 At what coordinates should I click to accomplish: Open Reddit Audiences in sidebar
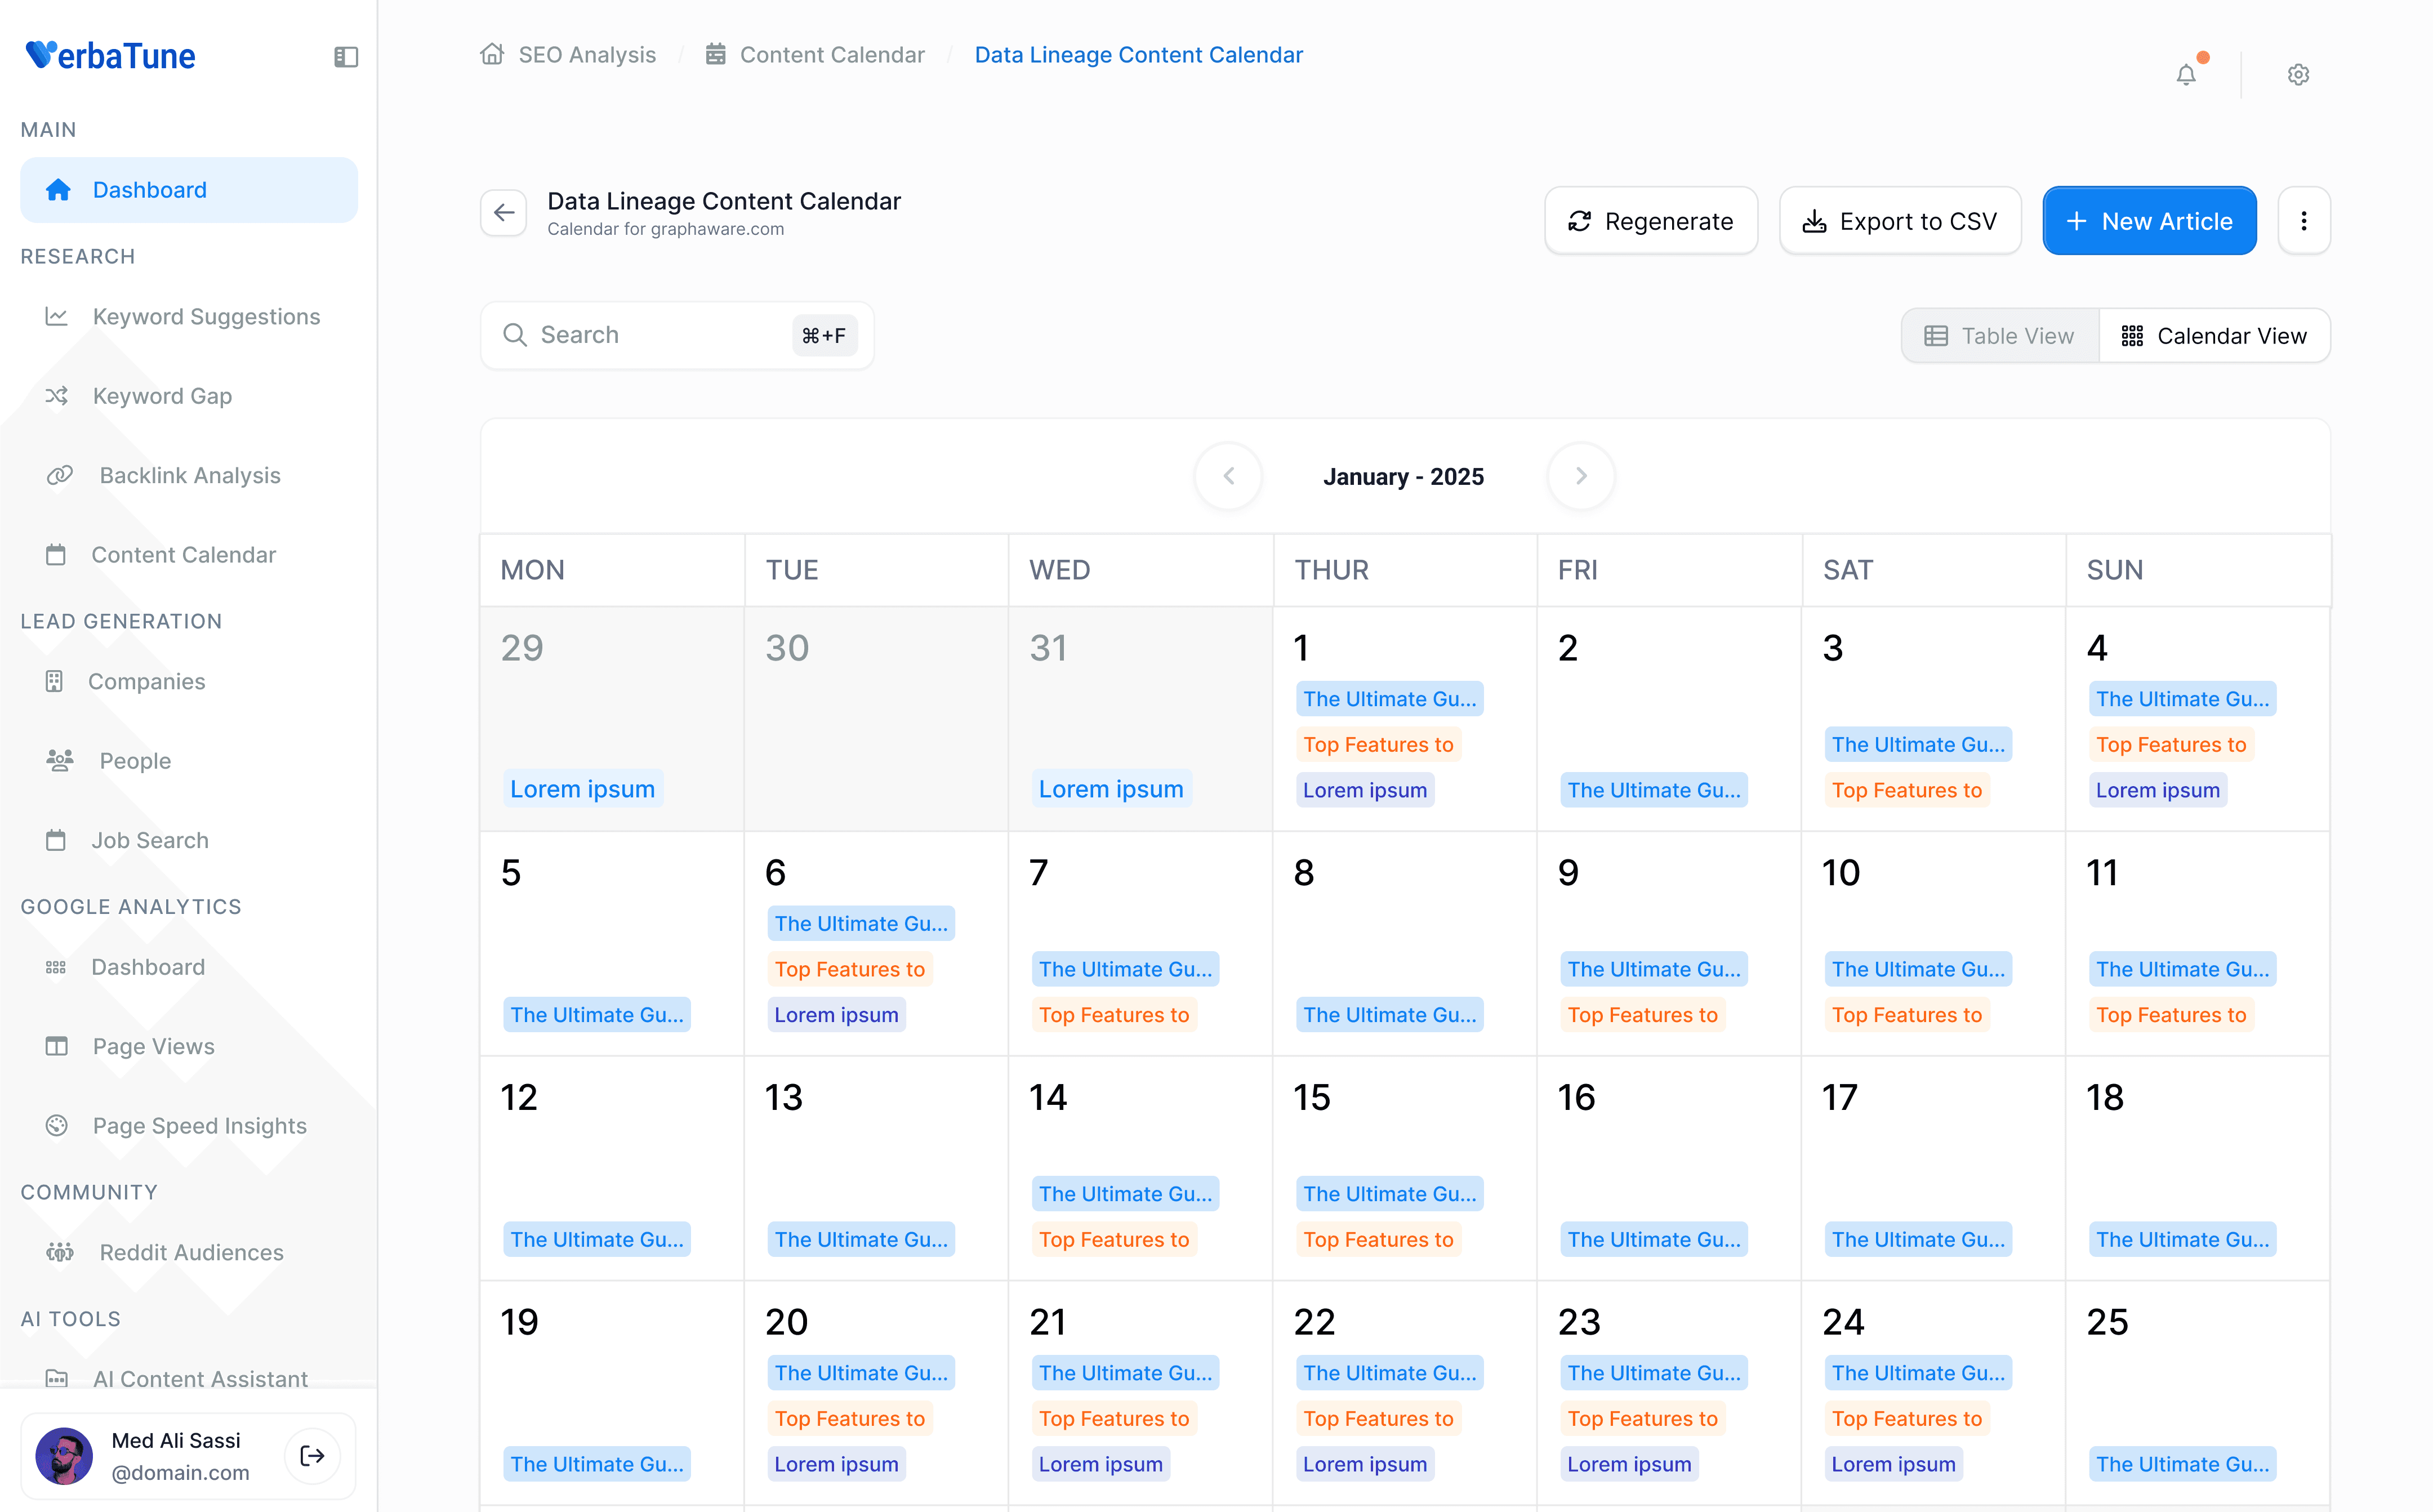191,1252
